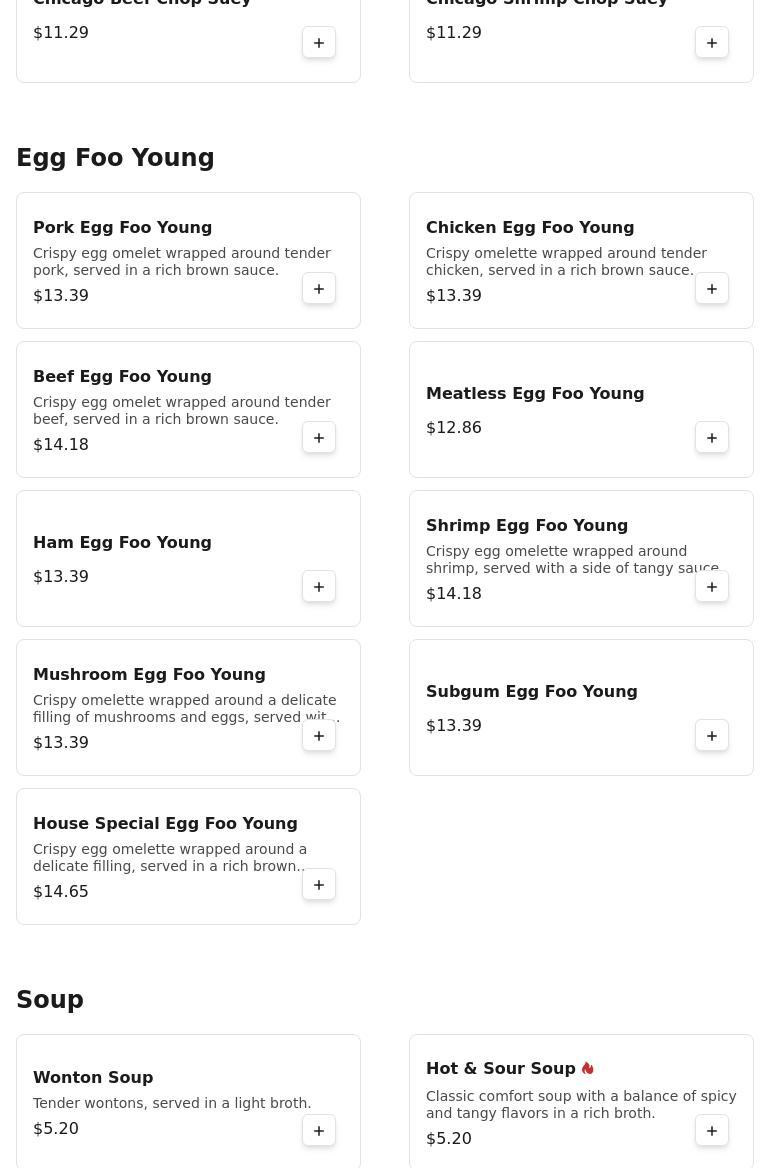
Task: Add Hot & Sour Soup to cart
Action: click(x=712, y=1131)
